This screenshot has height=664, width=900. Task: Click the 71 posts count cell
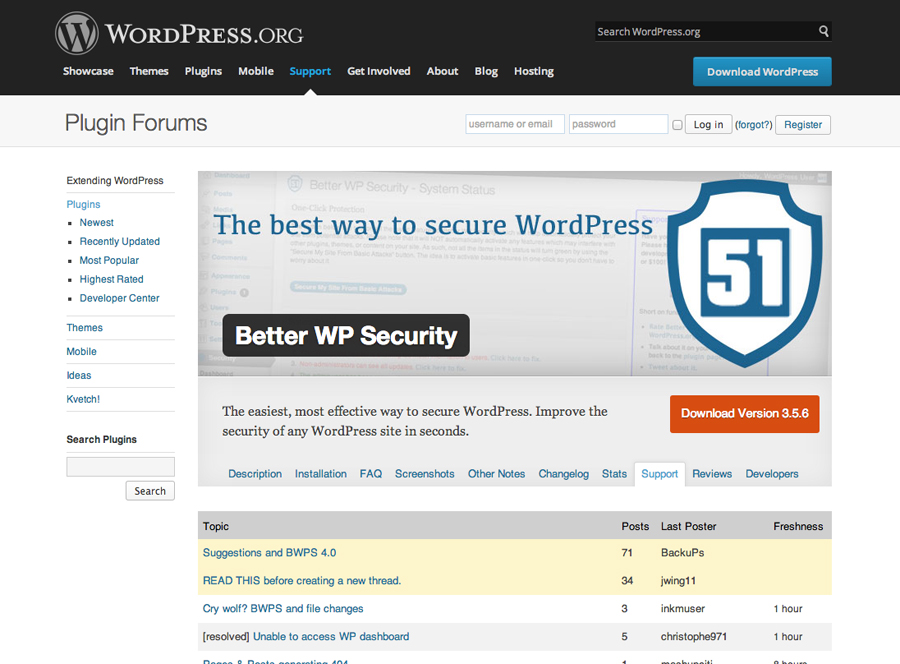tap(627, 553)
